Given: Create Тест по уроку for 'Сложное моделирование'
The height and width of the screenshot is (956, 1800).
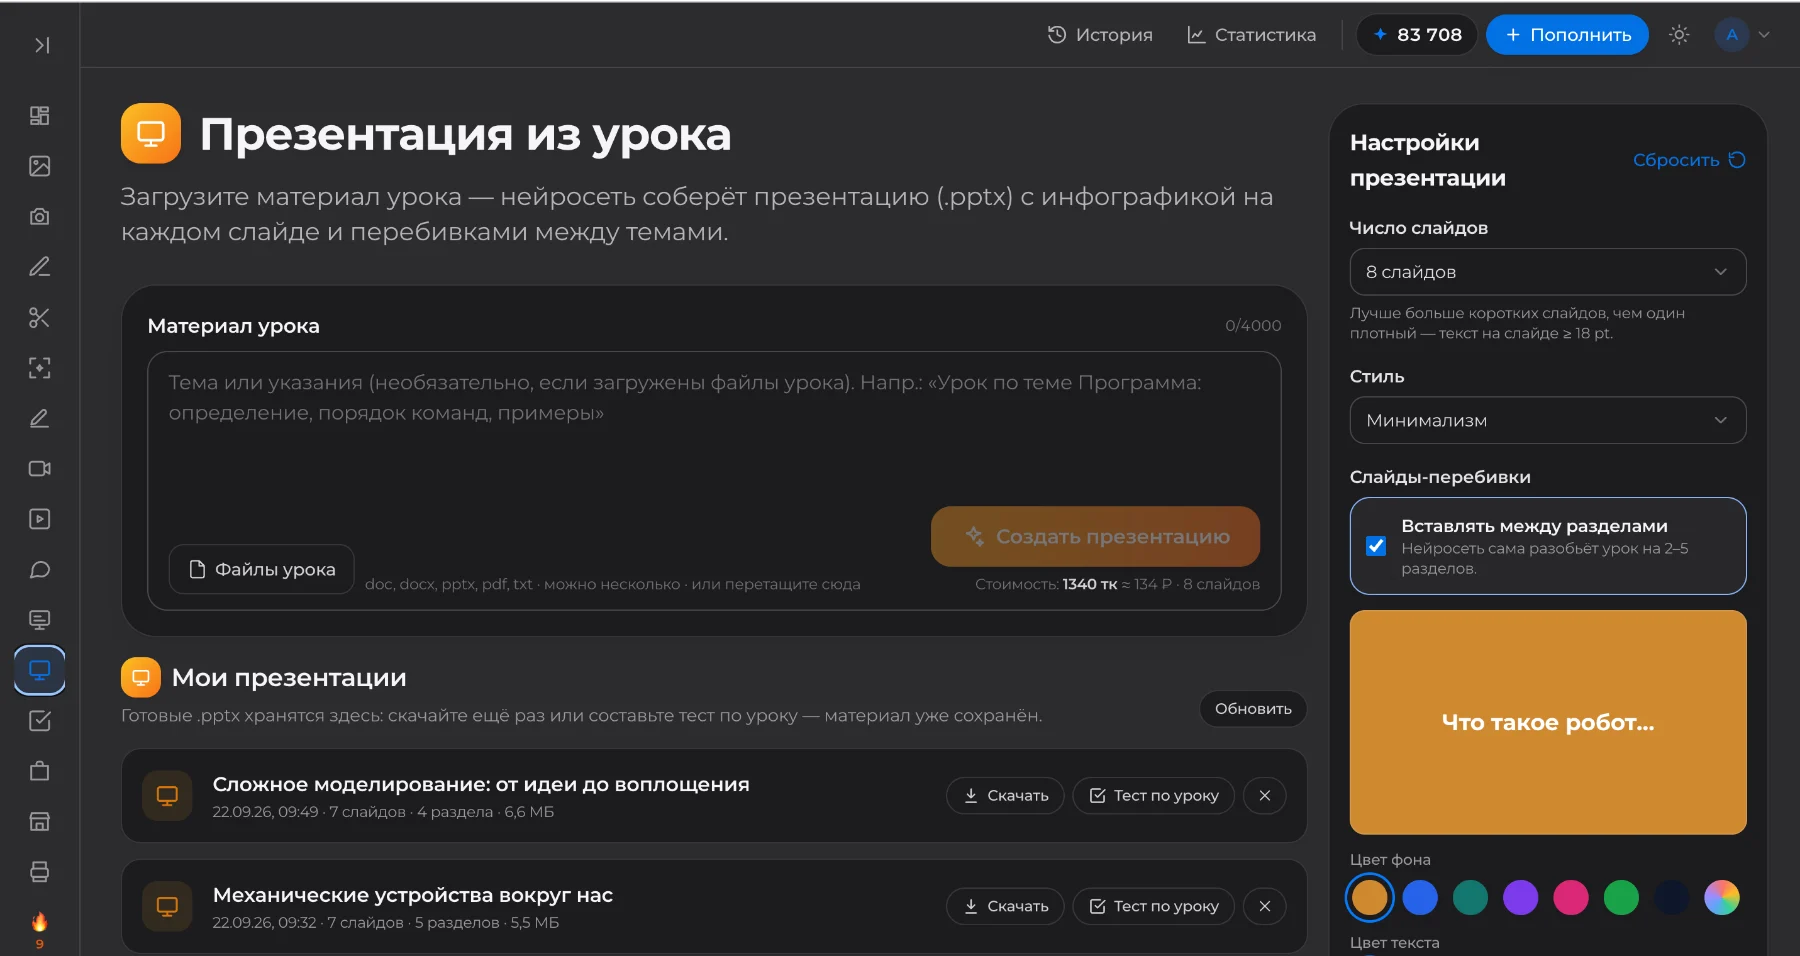Looking at the screenshot, I should (x=1154, y=796).
